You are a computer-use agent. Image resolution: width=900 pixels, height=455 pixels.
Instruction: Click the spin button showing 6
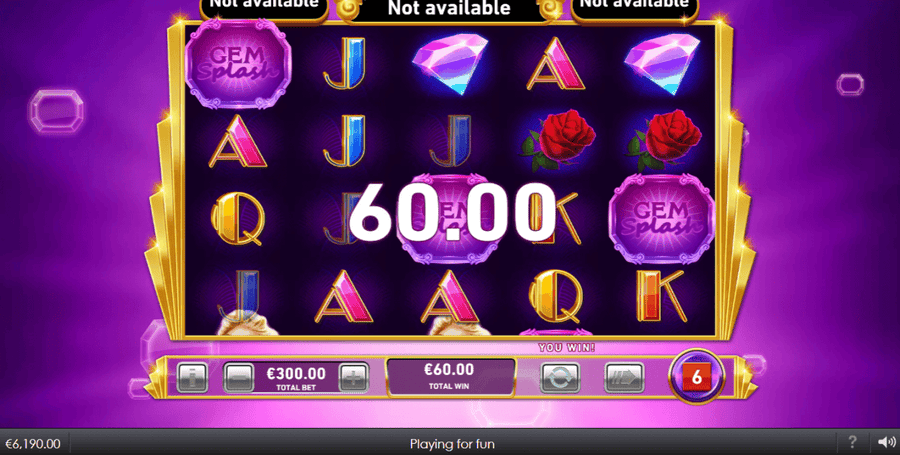697,377
